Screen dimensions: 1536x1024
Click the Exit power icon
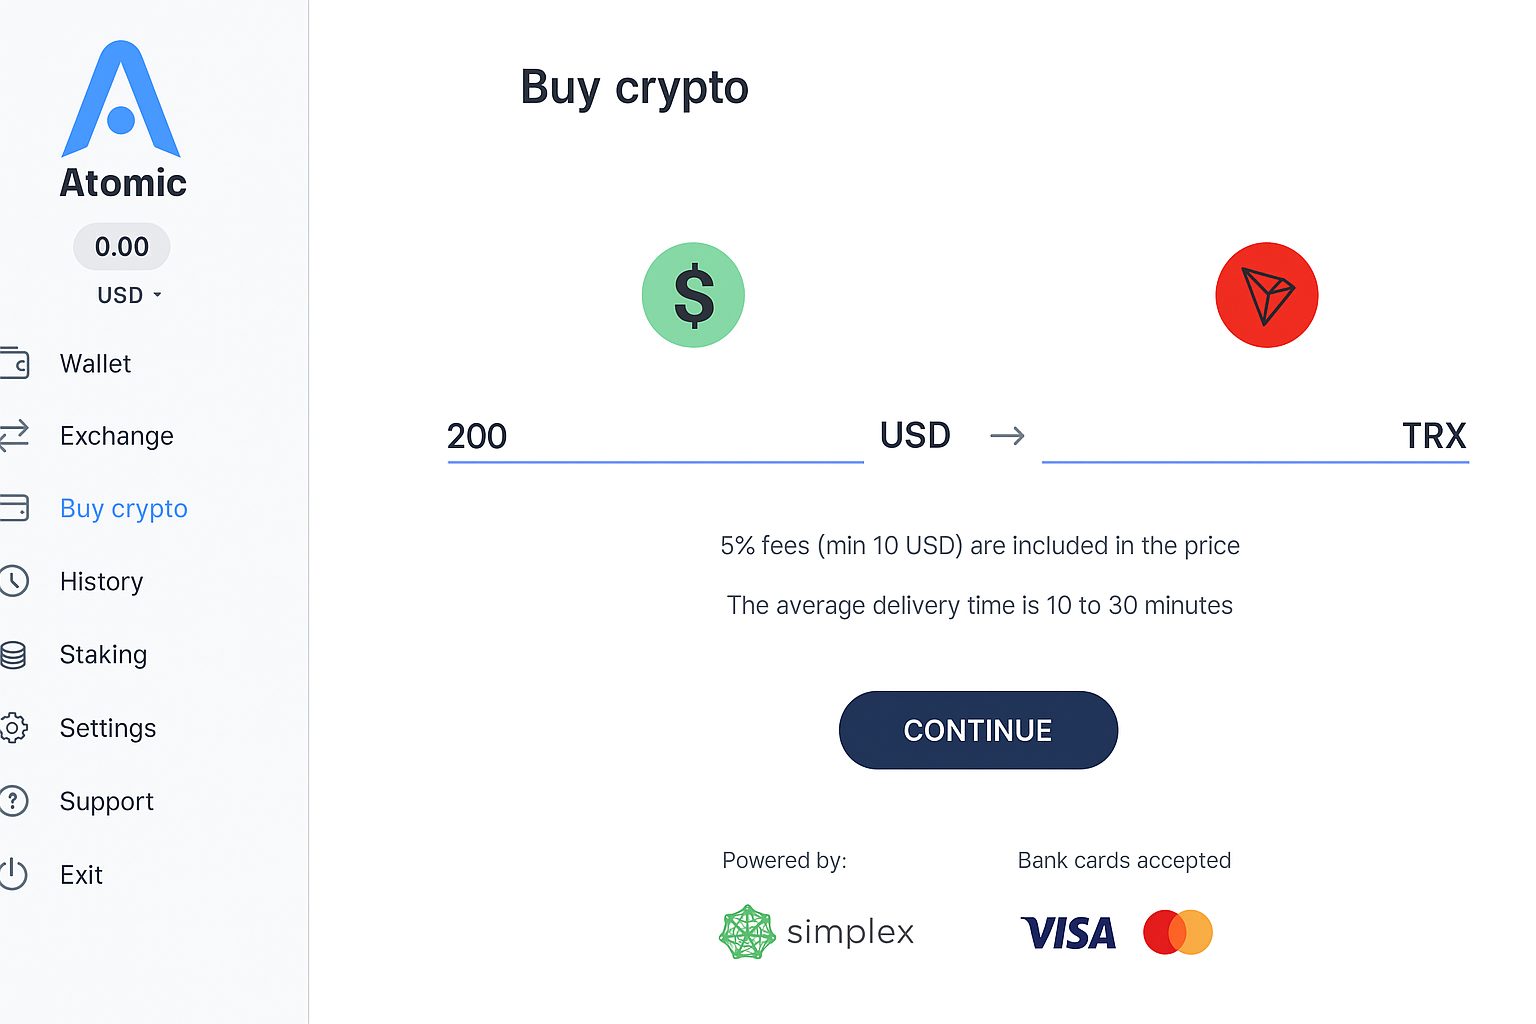point(14,874)
